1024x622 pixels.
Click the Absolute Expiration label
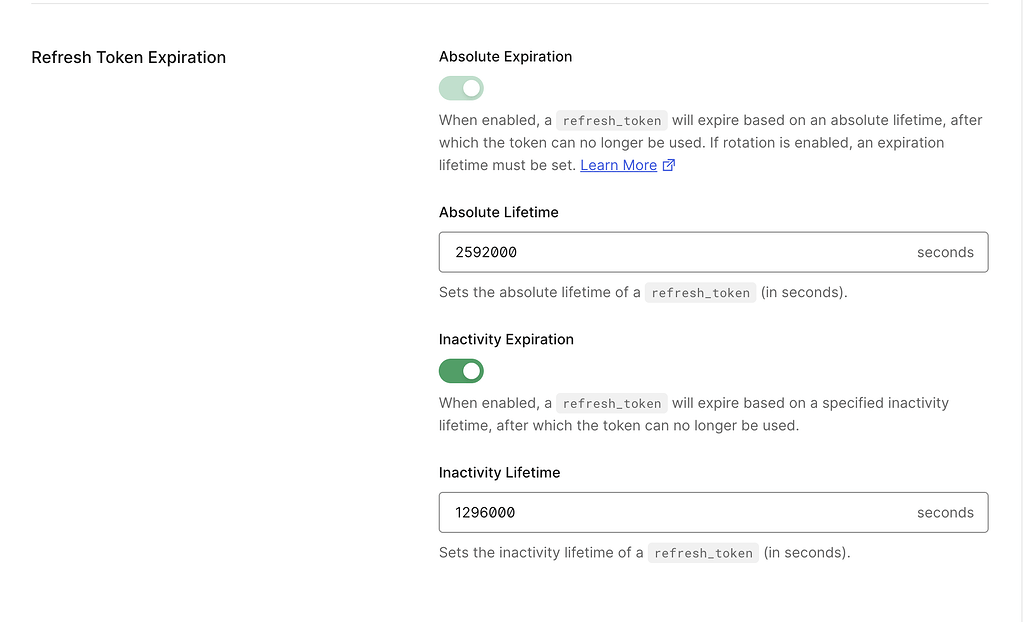[505, 57]
